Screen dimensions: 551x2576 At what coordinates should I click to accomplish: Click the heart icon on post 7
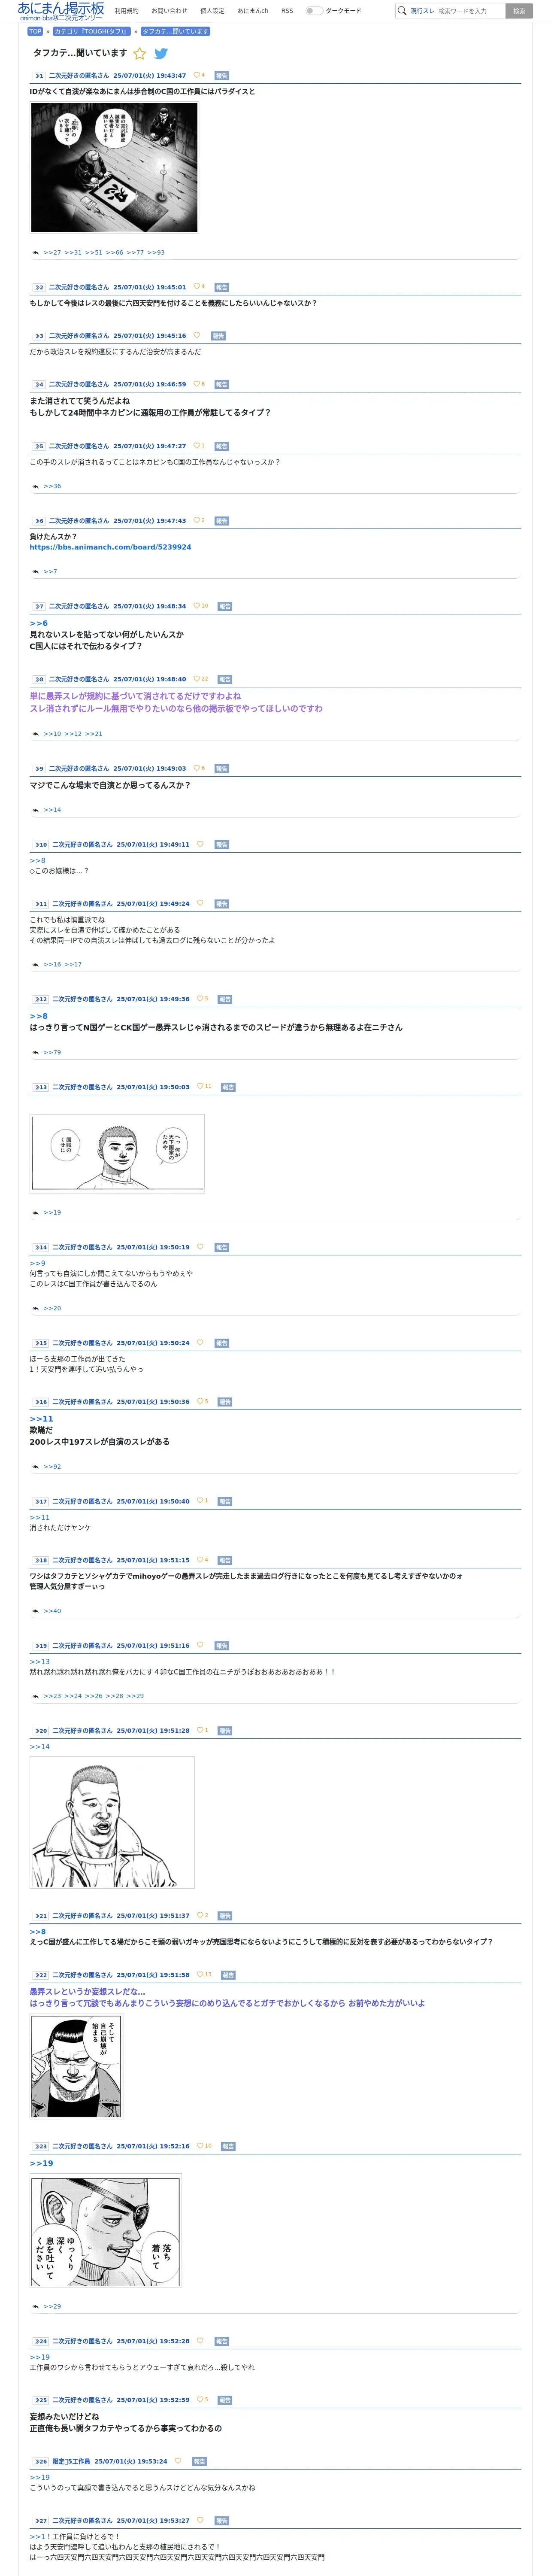click(196, 606)
